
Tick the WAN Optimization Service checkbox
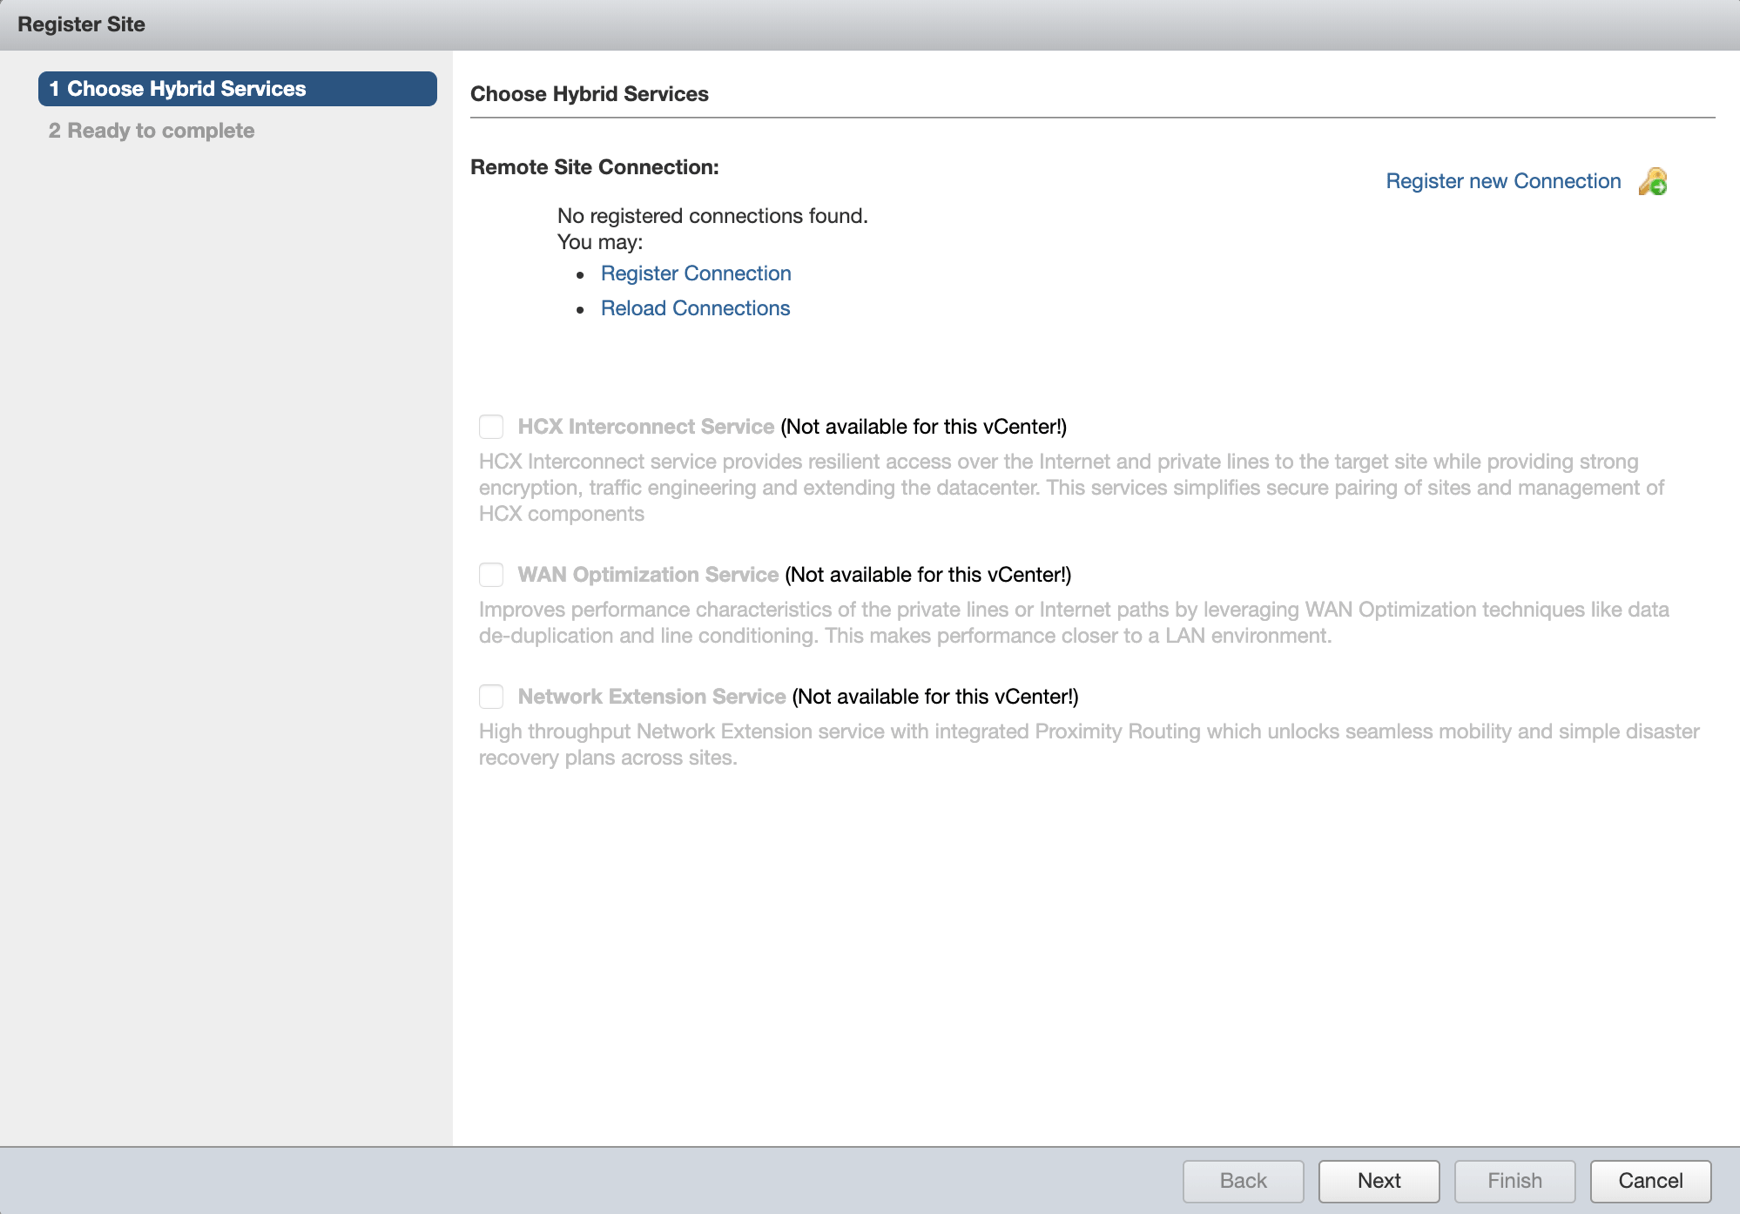click(x=491, y=575)
